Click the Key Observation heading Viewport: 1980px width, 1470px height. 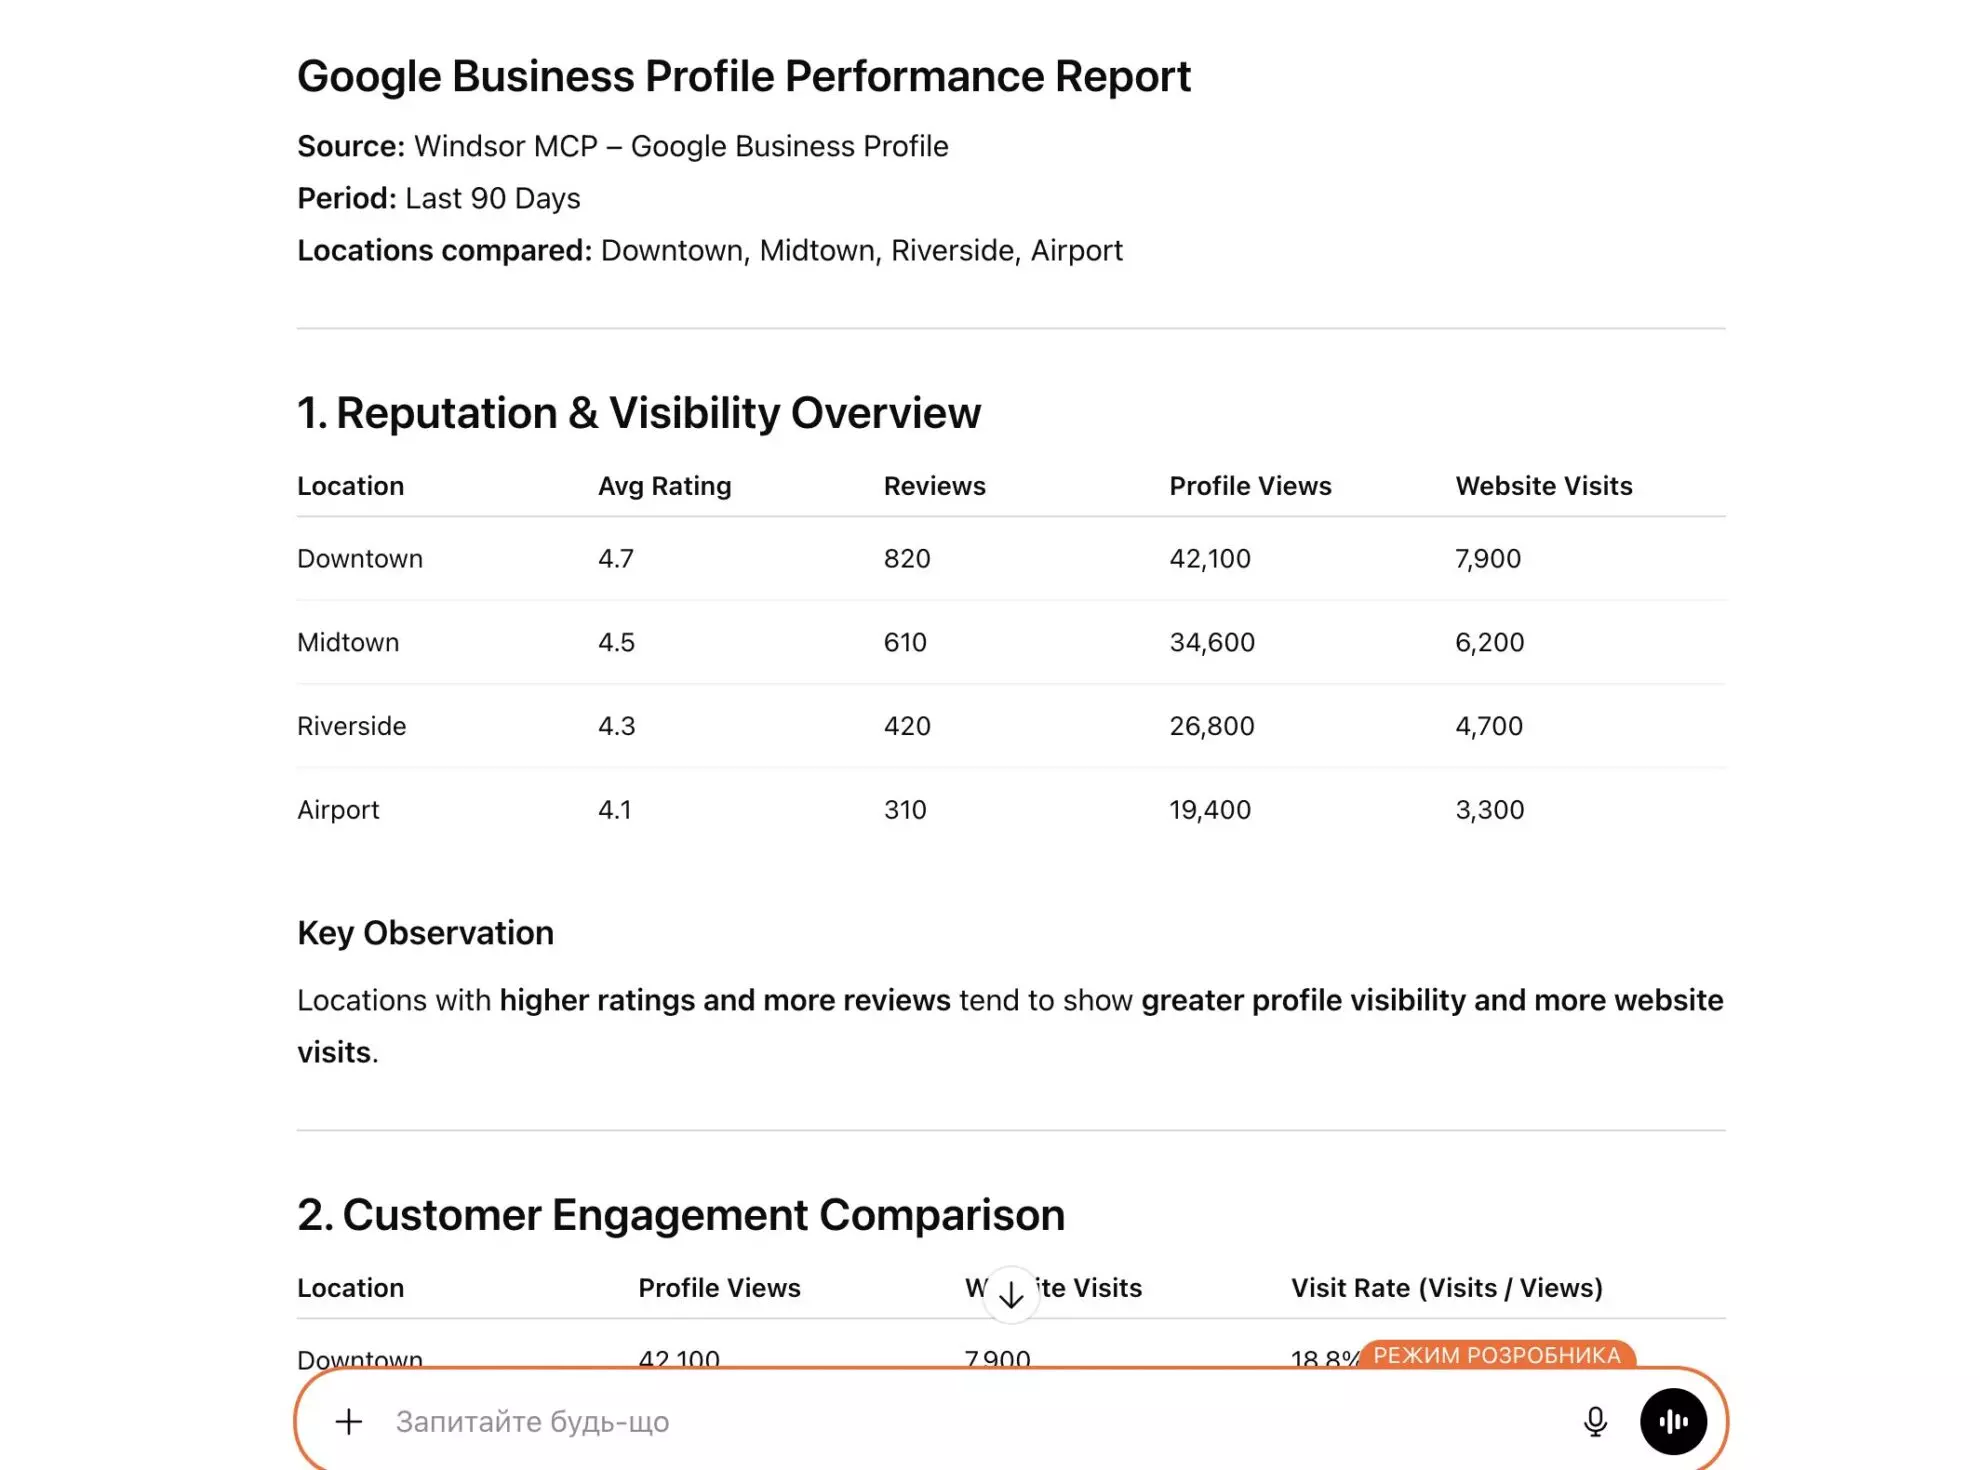click(424, 932)
